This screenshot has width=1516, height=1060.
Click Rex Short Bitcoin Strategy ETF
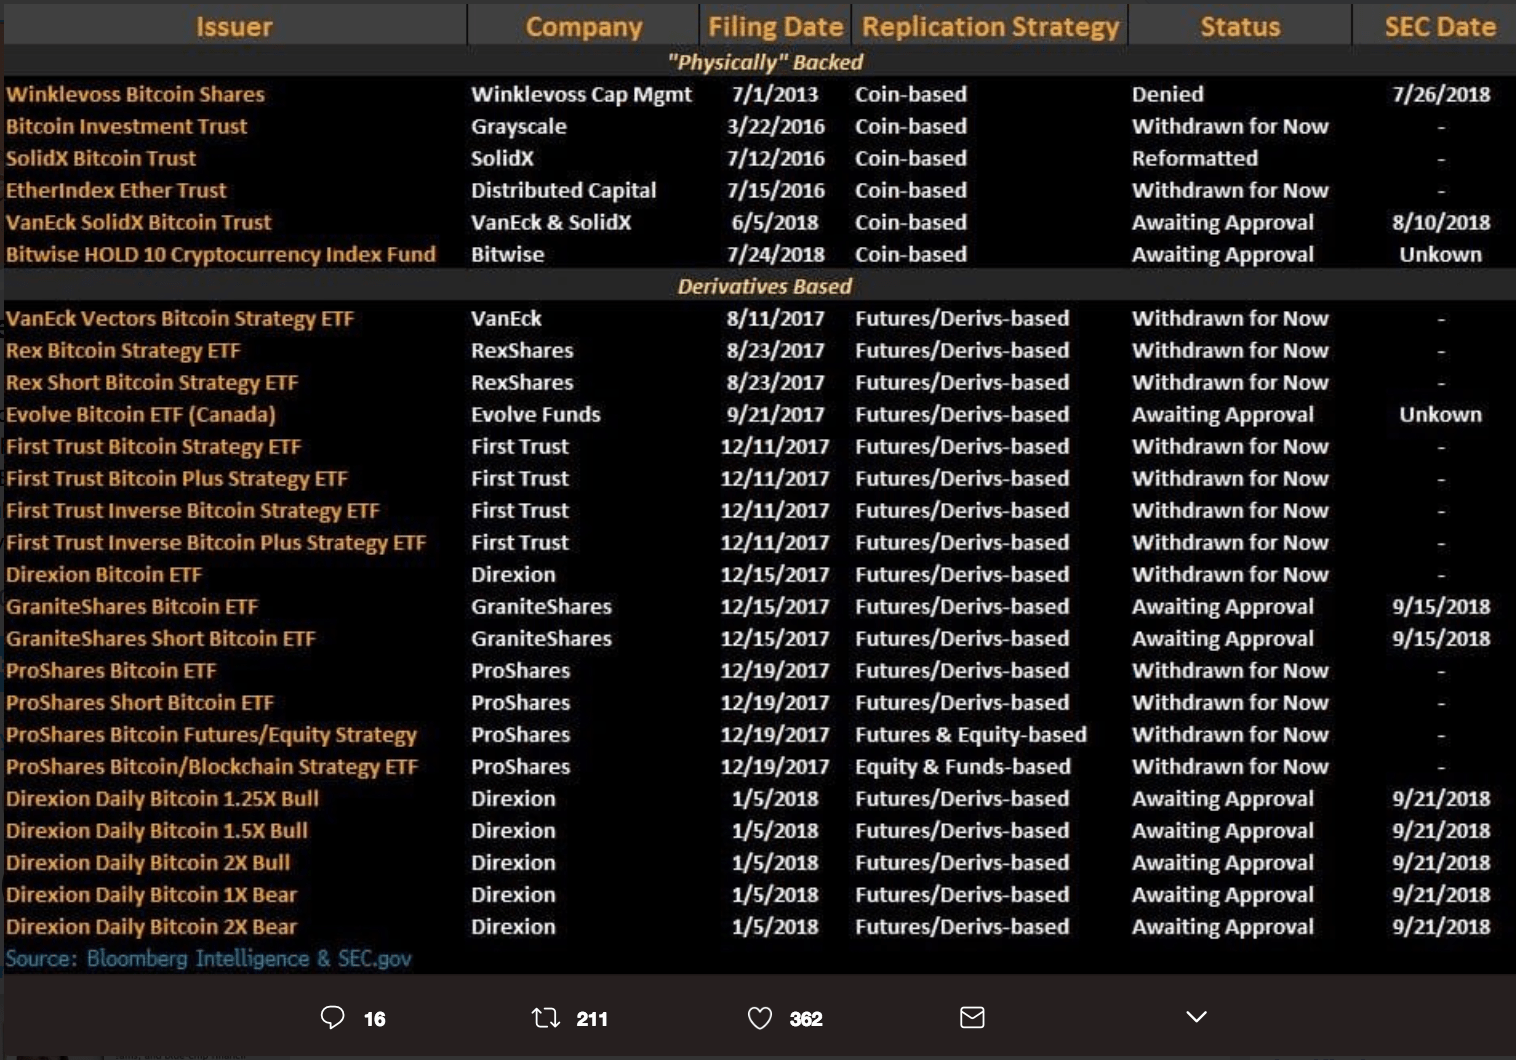[152, 382]
